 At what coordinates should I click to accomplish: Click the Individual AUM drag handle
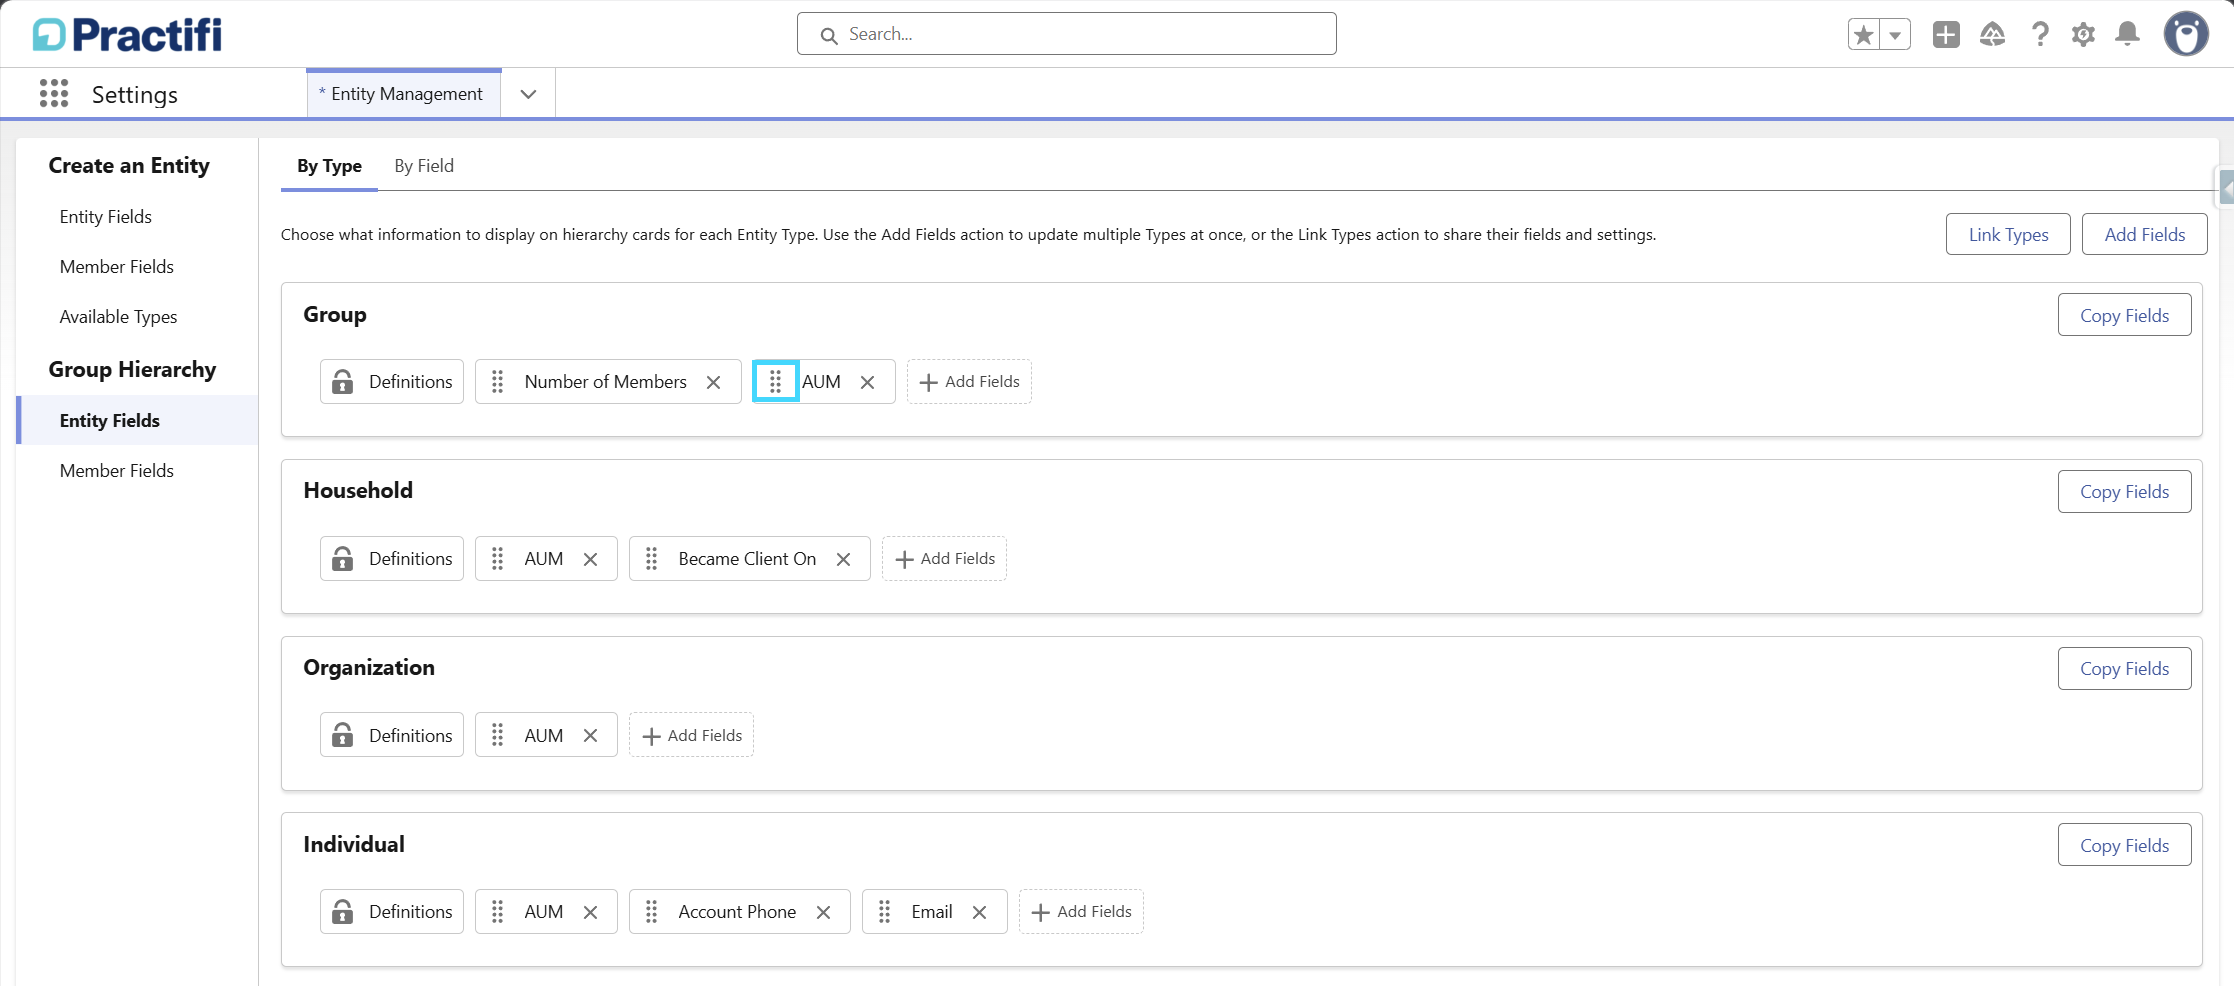(x=498, y=912)
